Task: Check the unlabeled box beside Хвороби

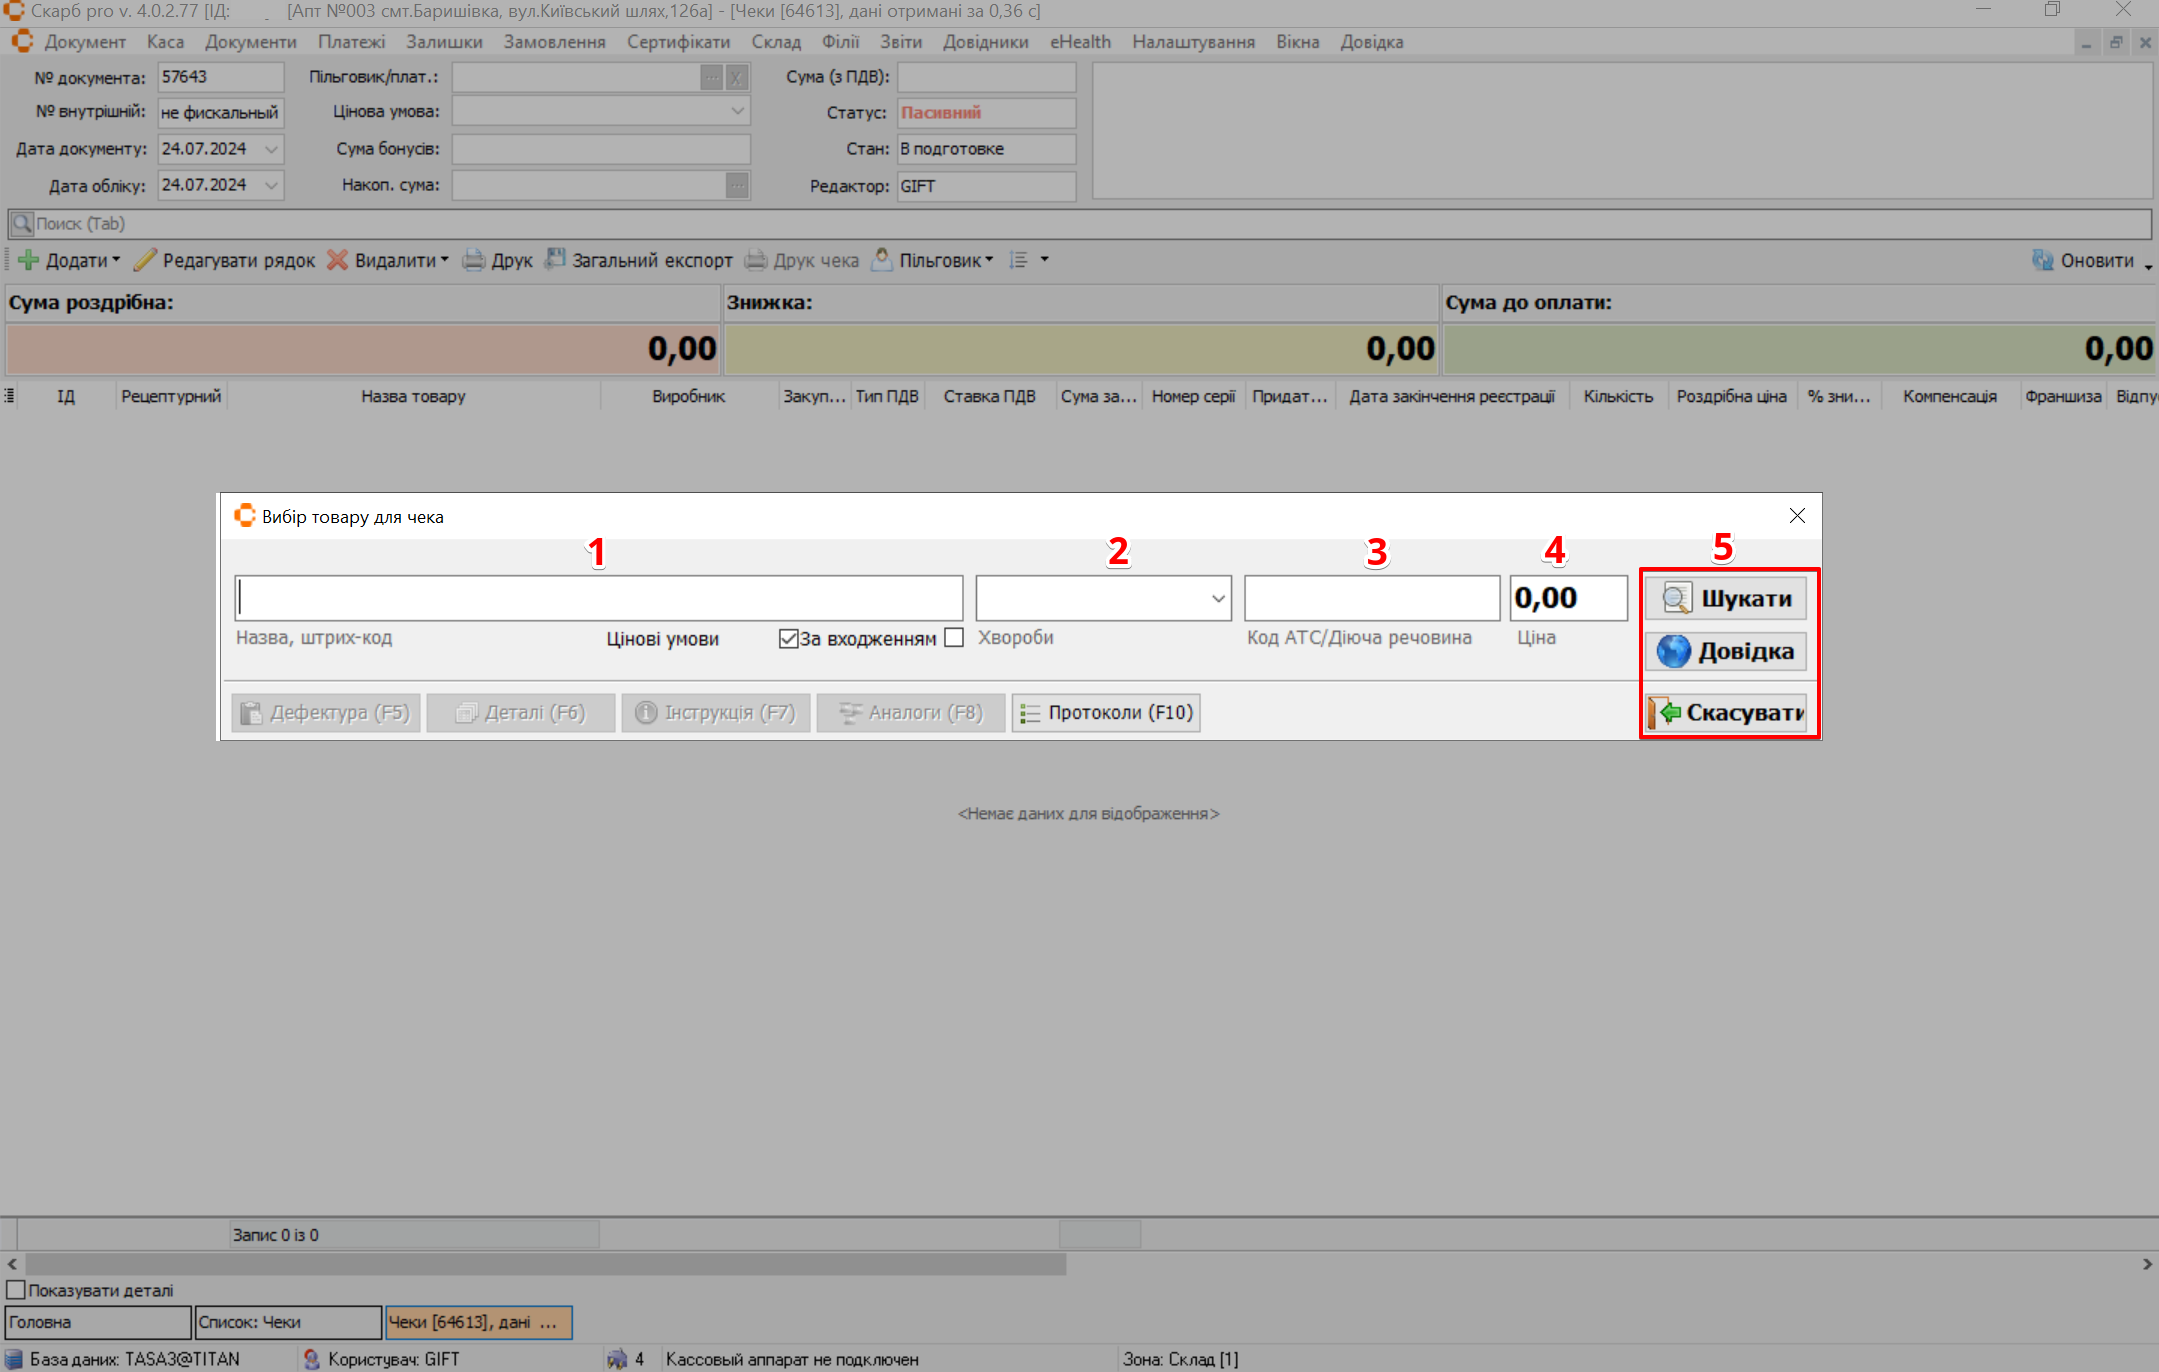Action: pyautogui.click(x=954, y=637)
